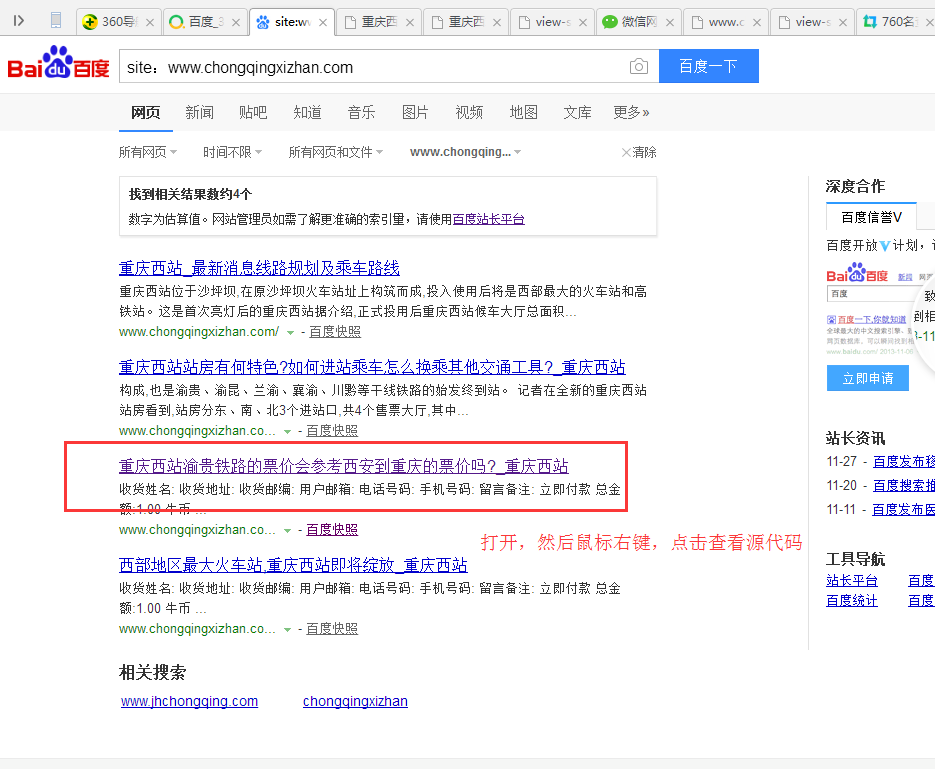This screenshot has height=769, width=935.
Task: Open result 重庆西站_最新消息线路规划及乘车路线
Action: pos(259,268)
